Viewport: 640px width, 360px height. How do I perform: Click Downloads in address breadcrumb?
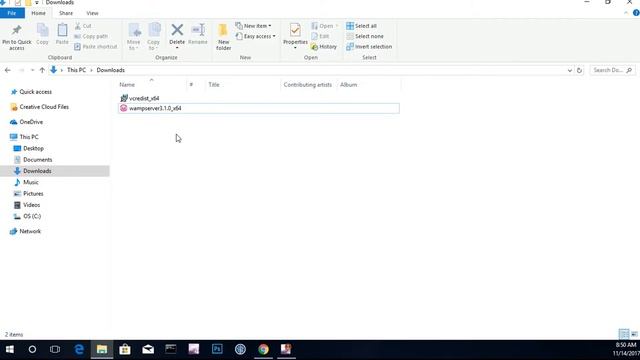point(111,70)
